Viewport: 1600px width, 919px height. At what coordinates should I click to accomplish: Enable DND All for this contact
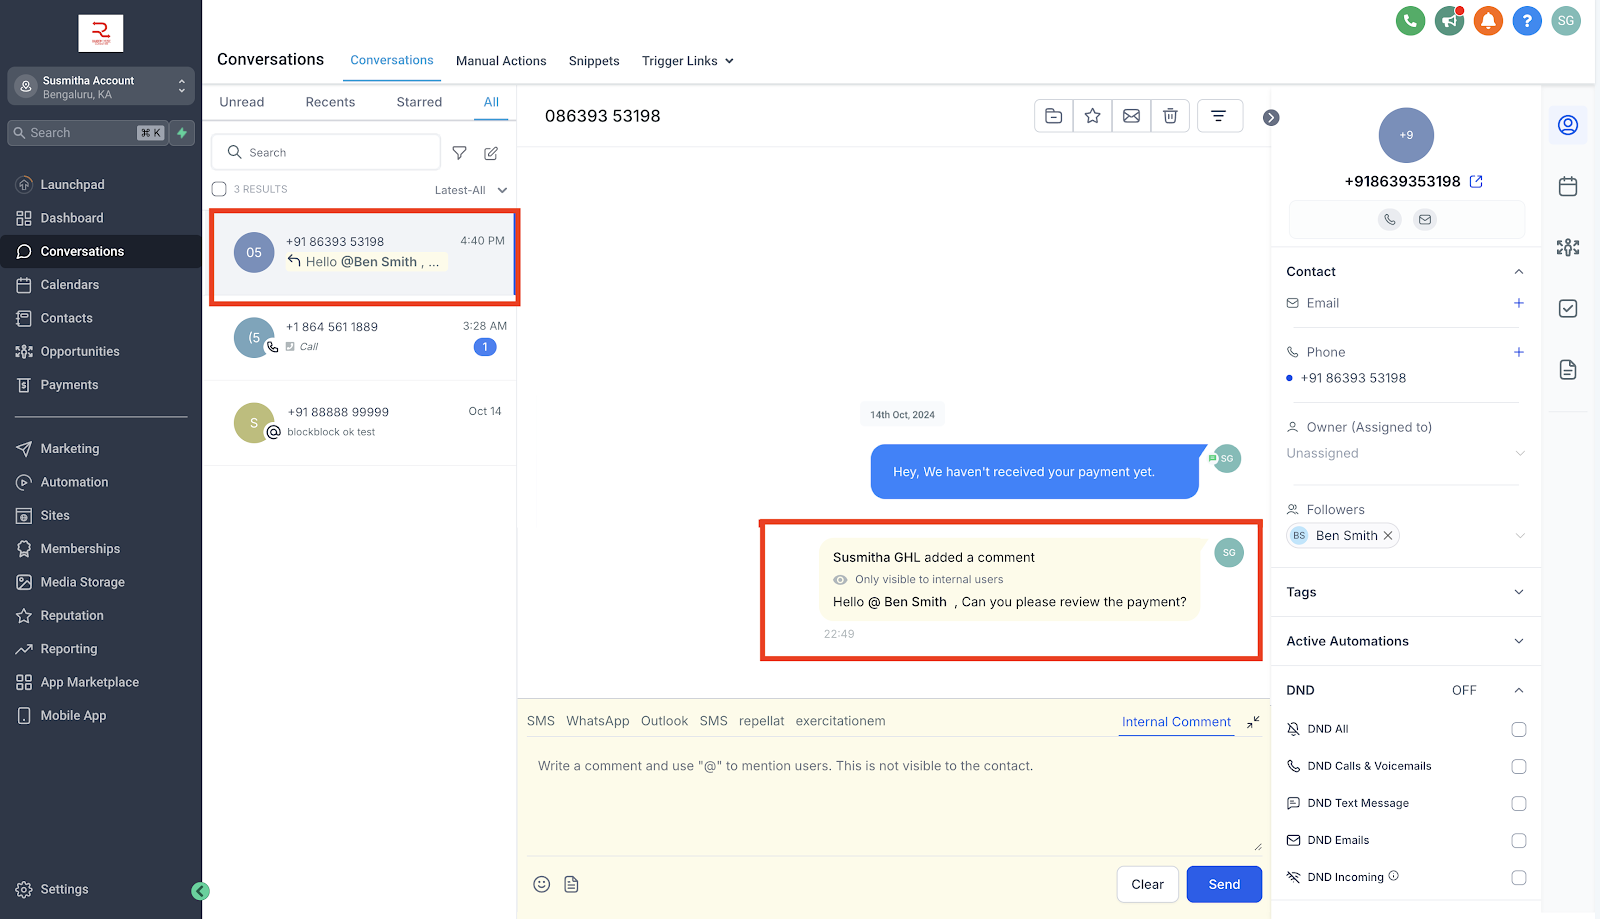(x=1519, y=729)
